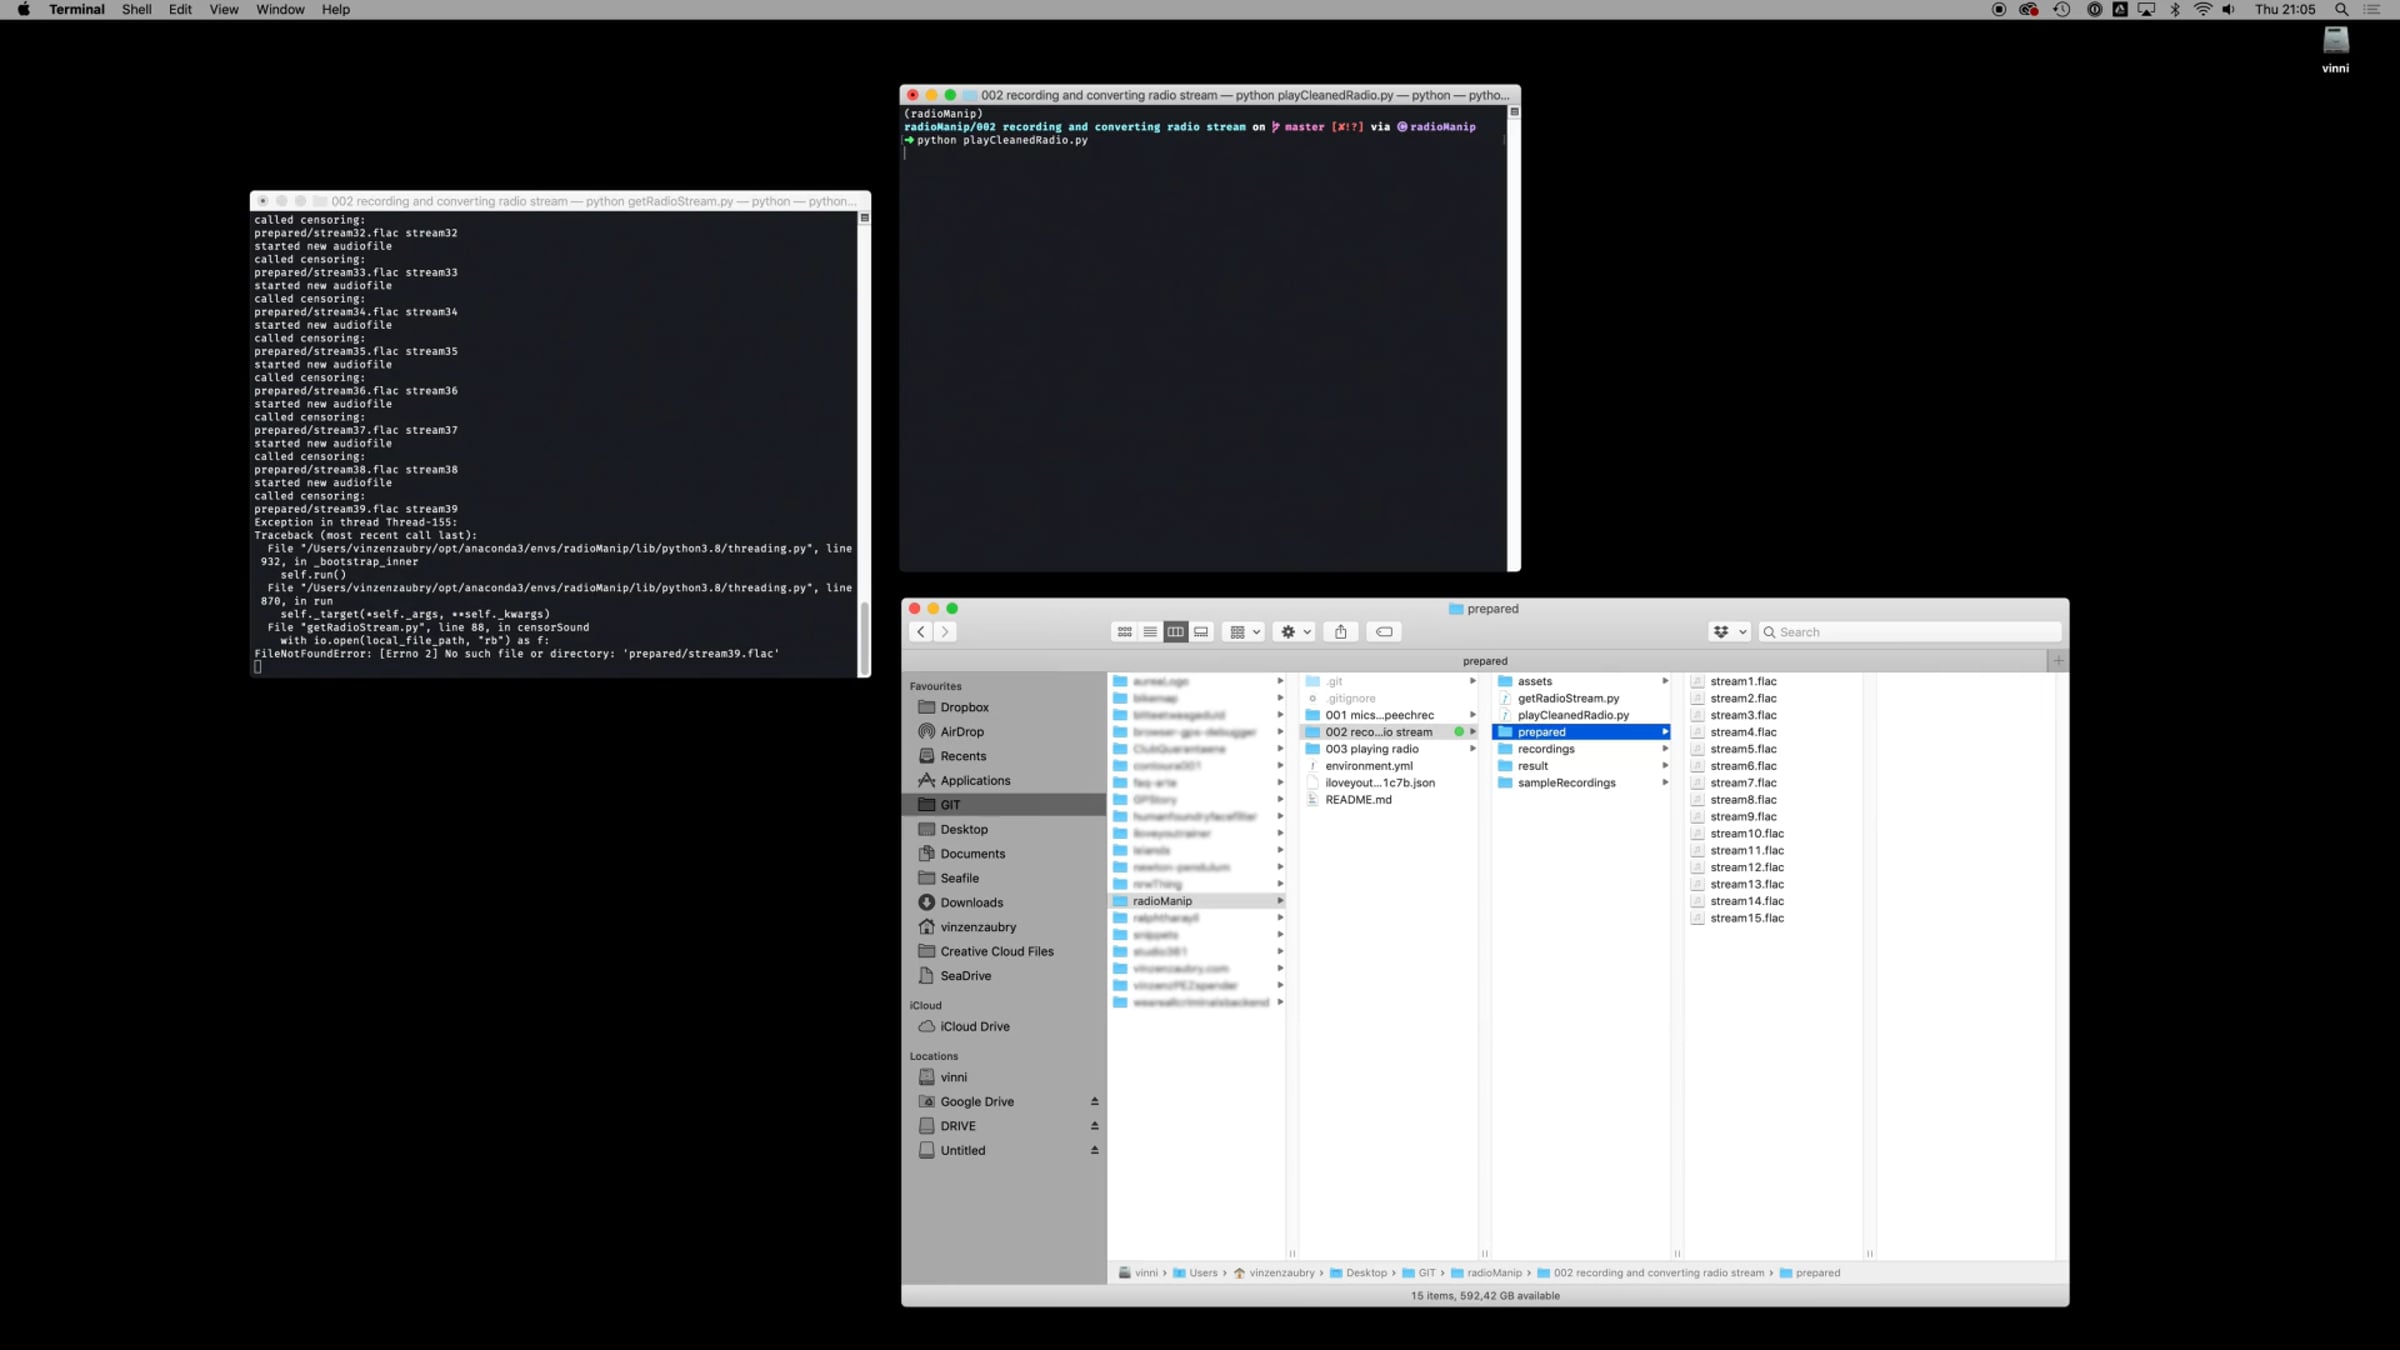Open Time Machine menu bar icon
Image resolution: width=2400 pixels, height=1350 pixels.
coord(2062,10)
